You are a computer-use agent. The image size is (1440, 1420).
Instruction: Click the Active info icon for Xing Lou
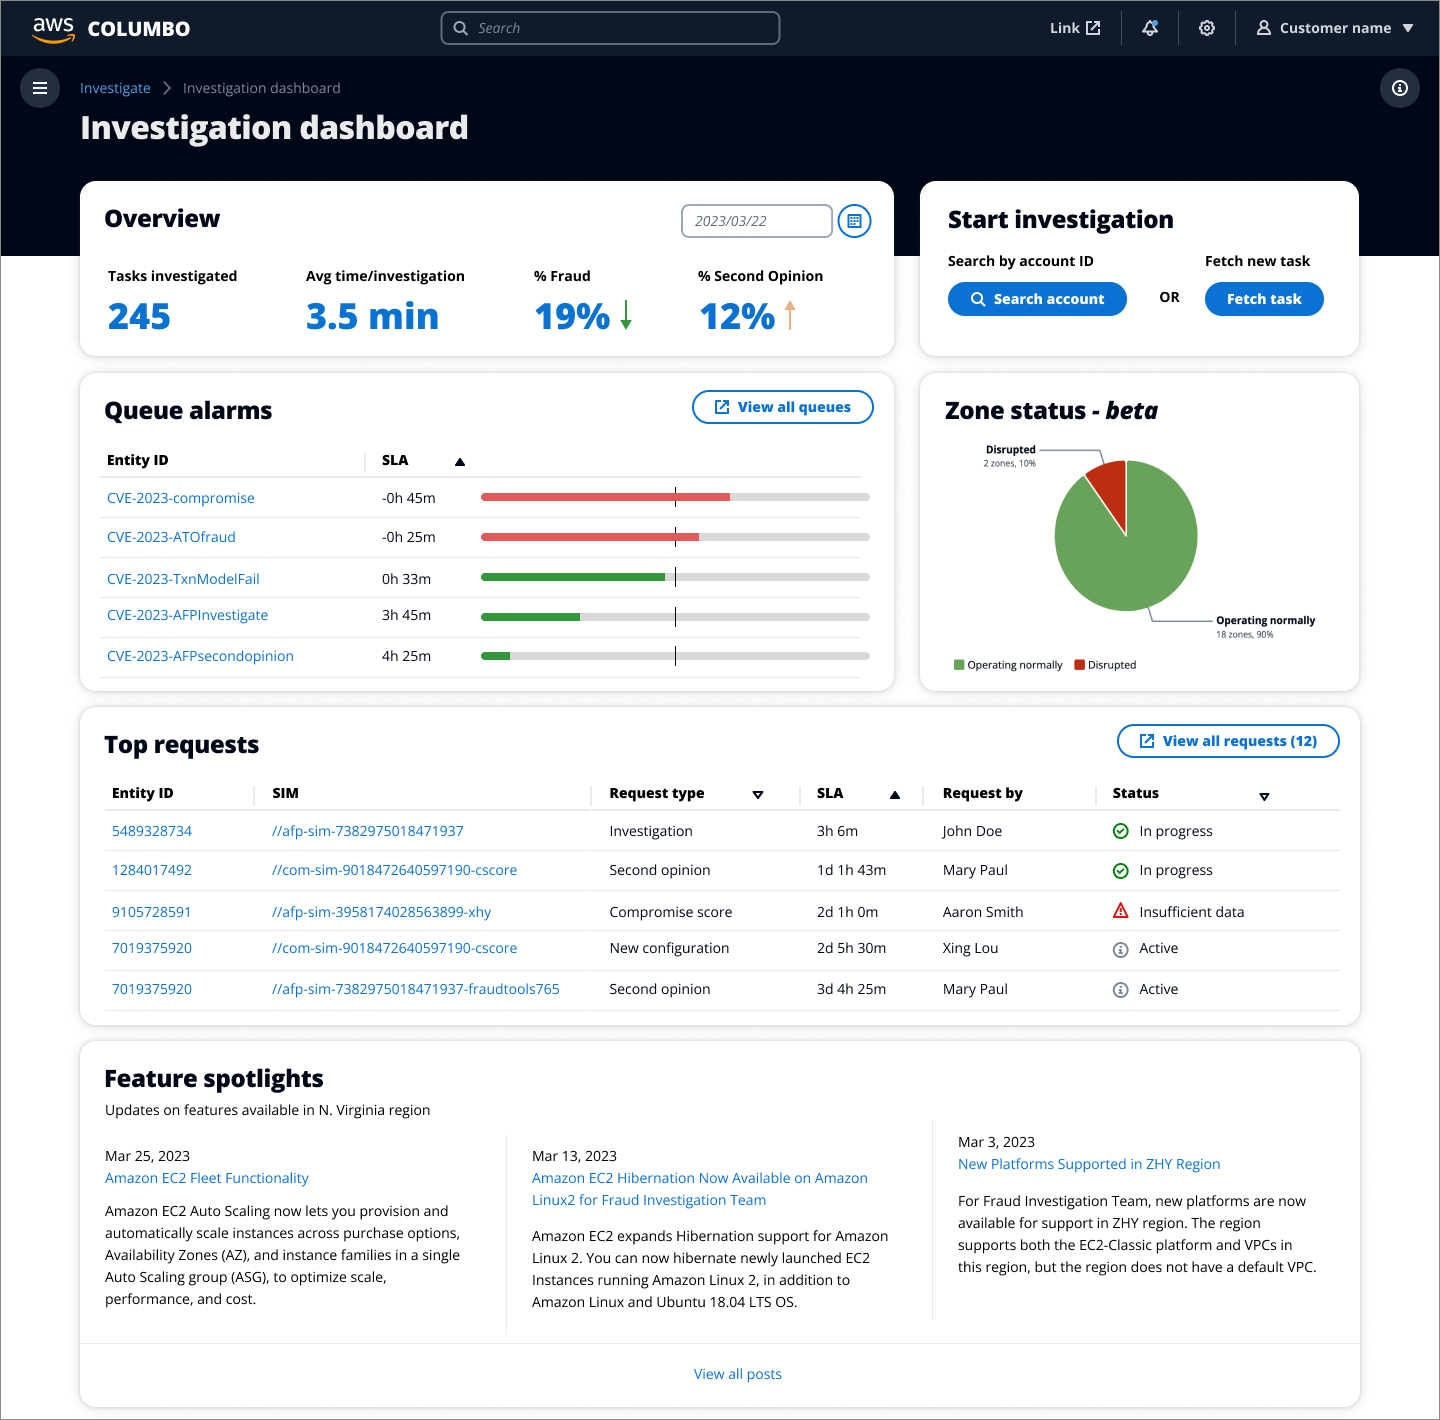(x=1121, y=949)
